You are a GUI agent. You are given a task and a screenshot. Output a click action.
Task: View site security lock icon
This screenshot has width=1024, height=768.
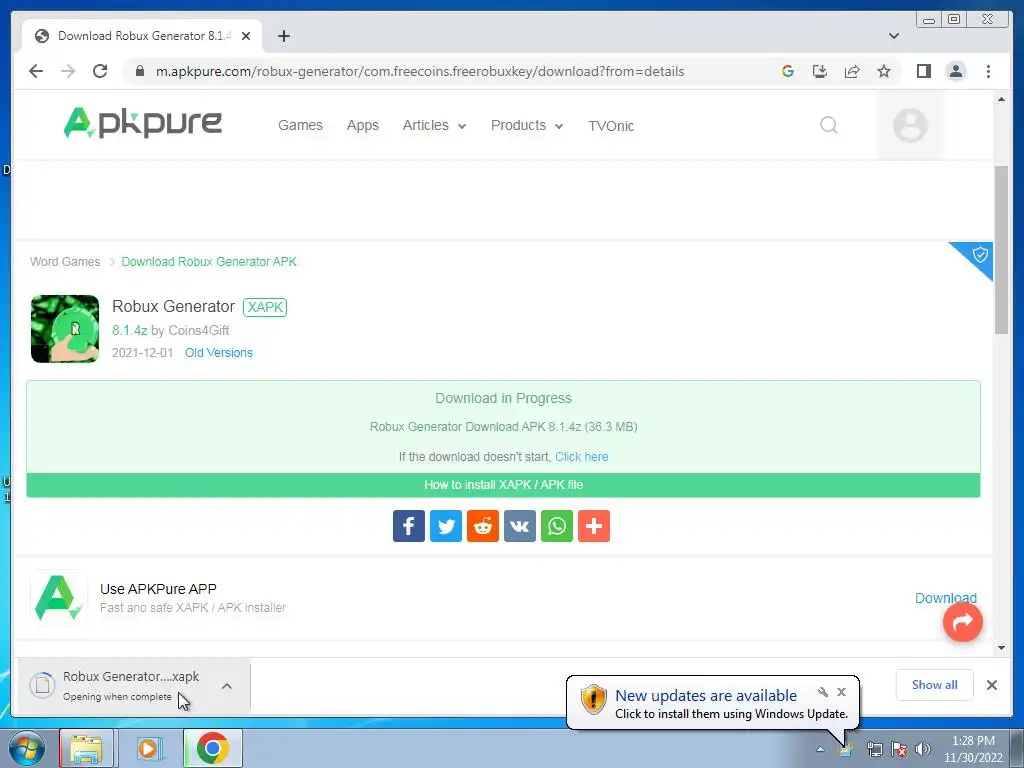(x=139, y=71)
